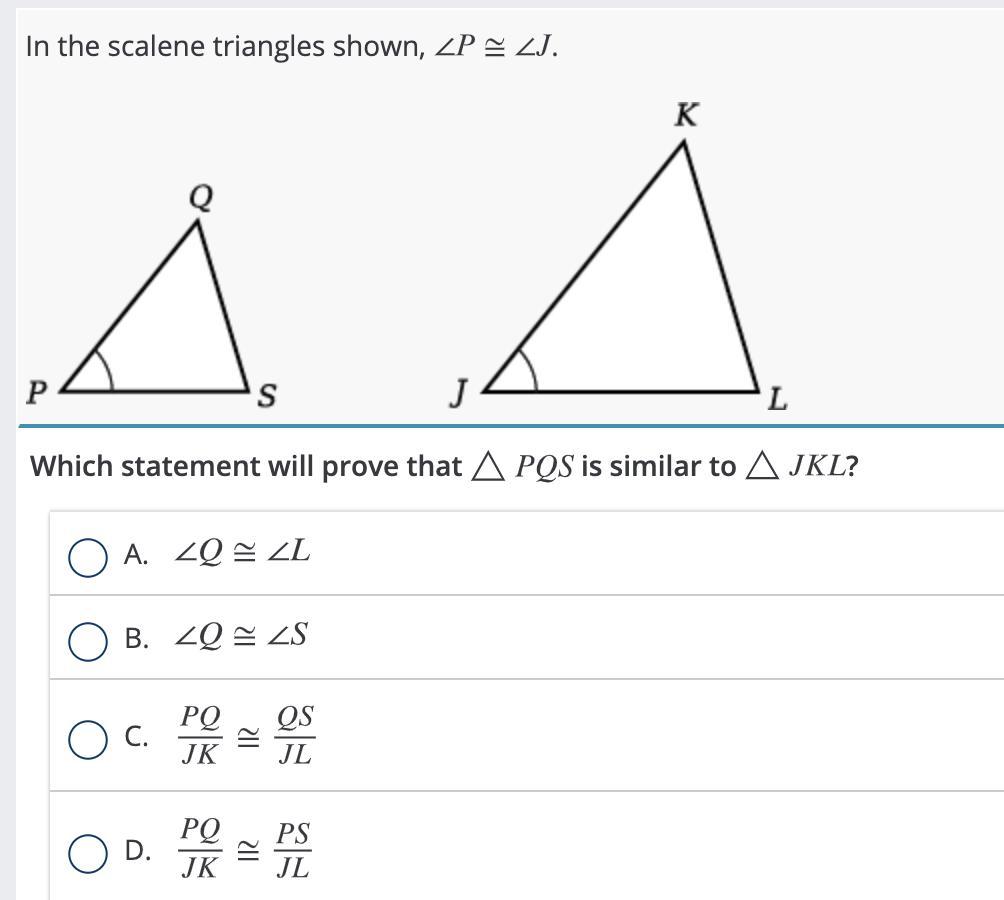Click the ∠Q ≅ ∠S answer text
Viewport: 1004px width, 900px height.
pyautogui.click(x=241, y=636)
